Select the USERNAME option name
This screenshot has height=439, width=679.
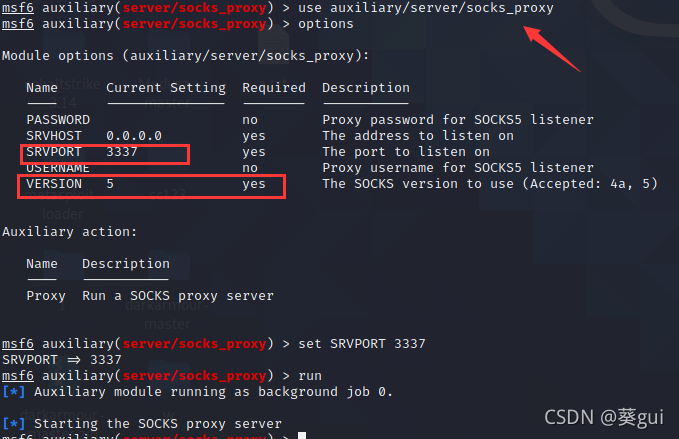point(58,168)
